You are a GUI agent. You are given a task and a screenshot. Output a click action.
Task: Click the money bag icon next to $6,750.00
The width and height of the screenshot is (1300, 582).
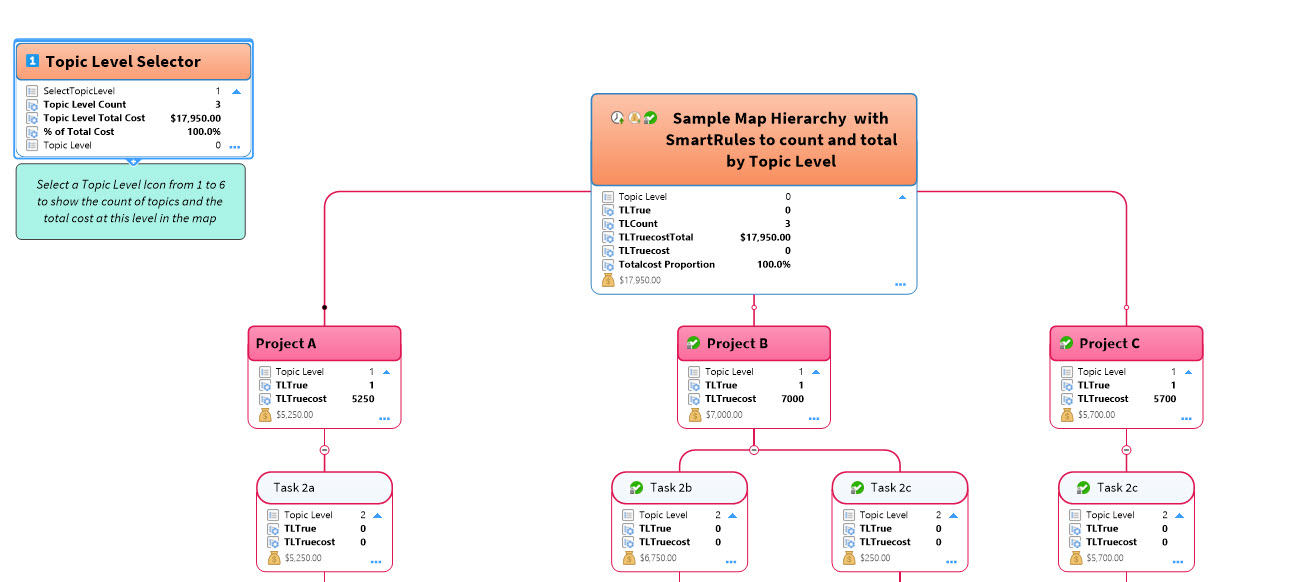coord(629,557)
